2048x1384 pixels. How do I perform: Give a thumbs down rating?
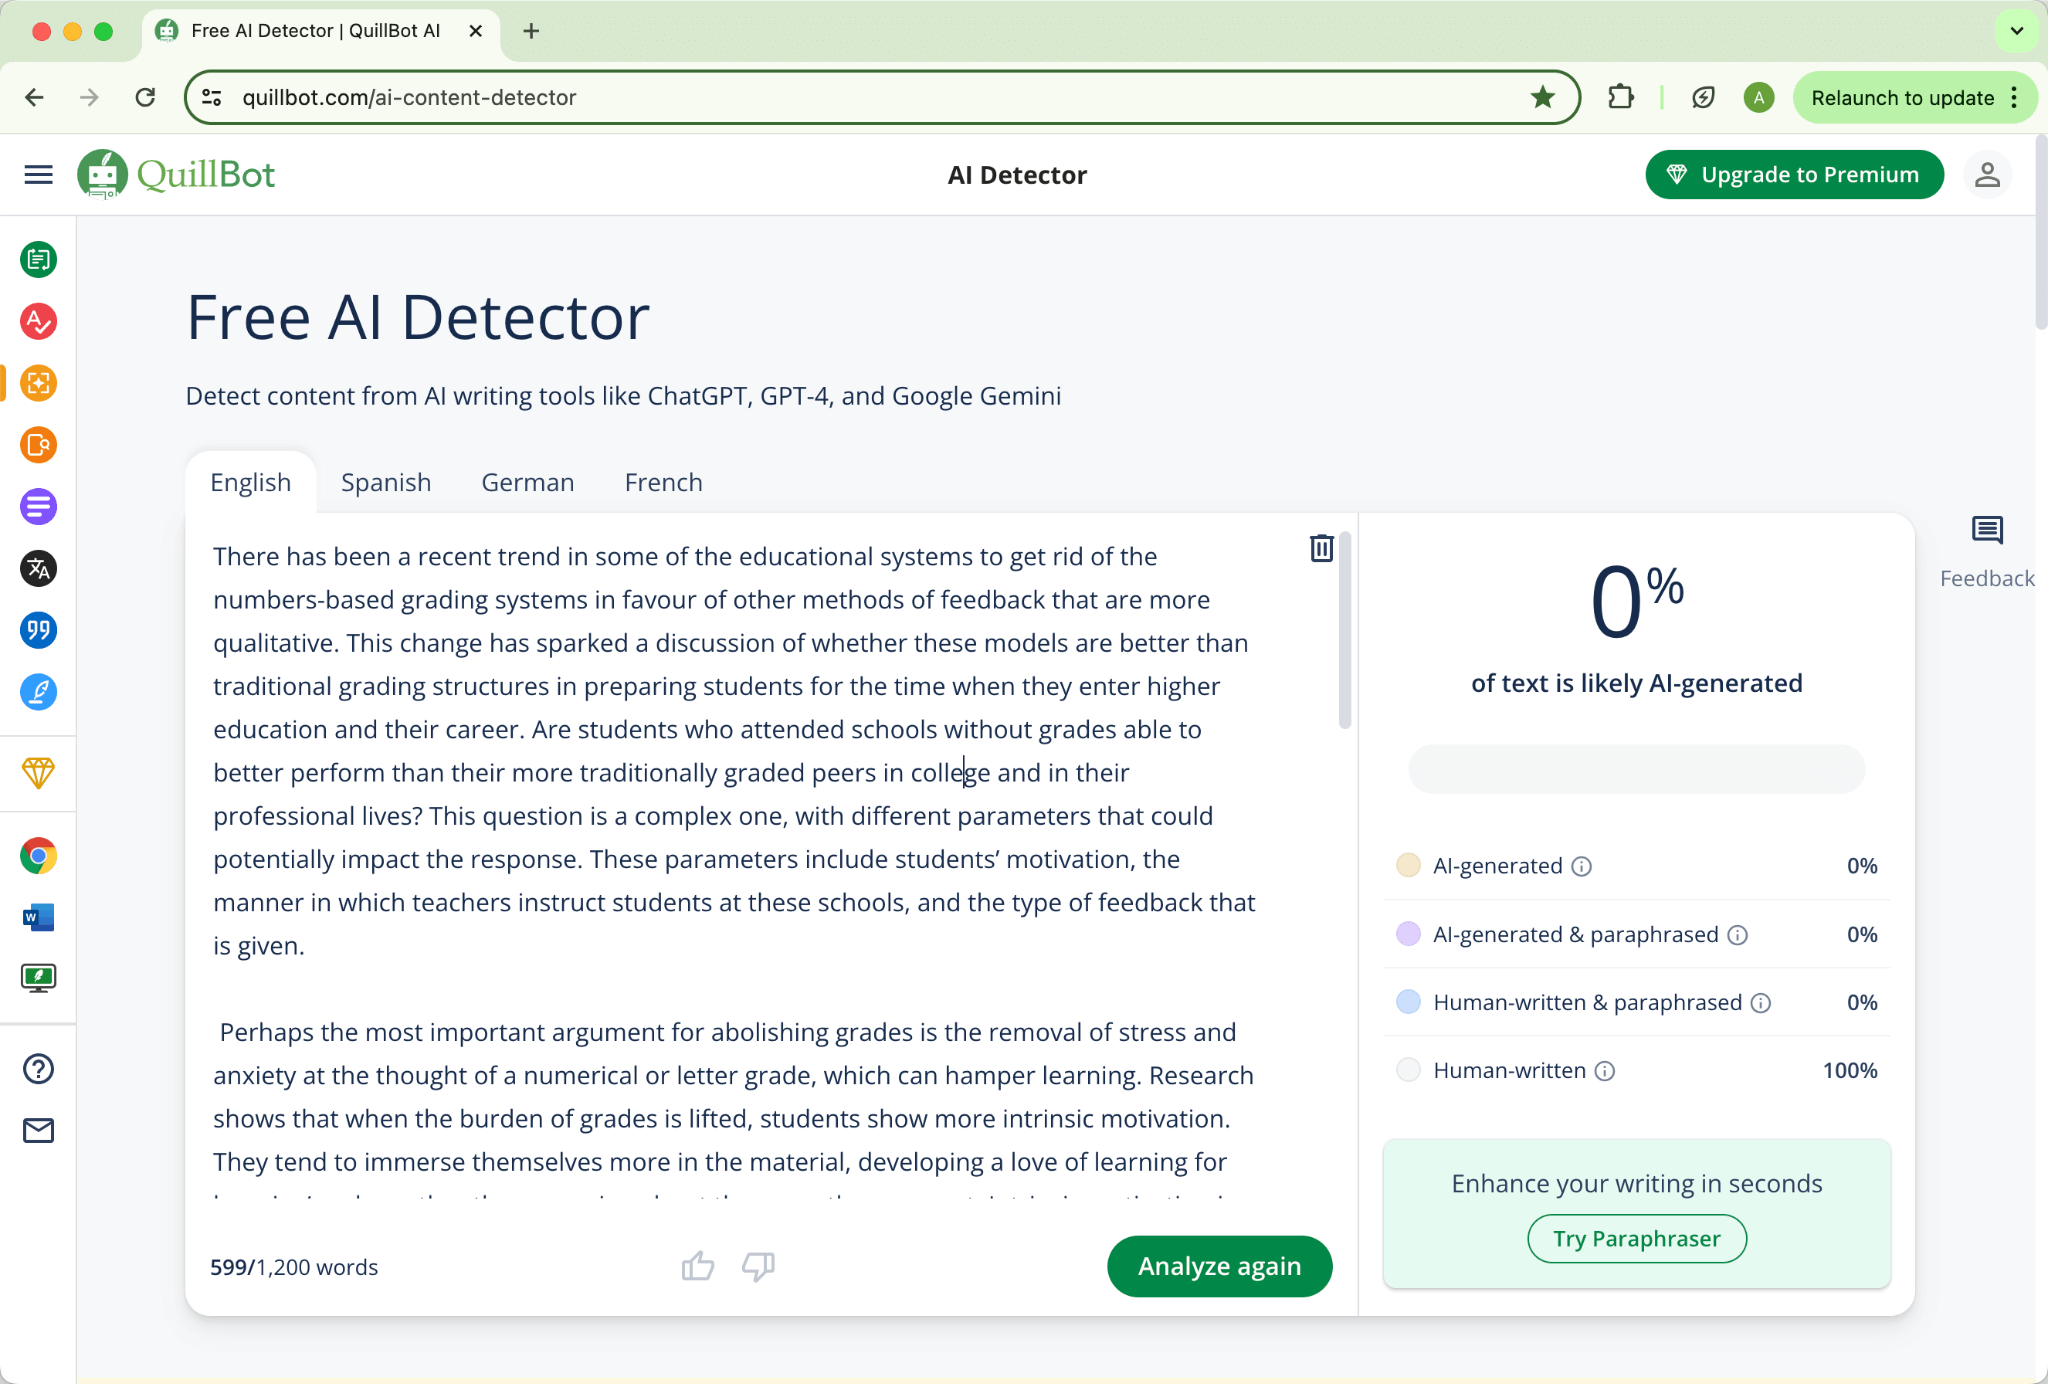(758, 1266)
